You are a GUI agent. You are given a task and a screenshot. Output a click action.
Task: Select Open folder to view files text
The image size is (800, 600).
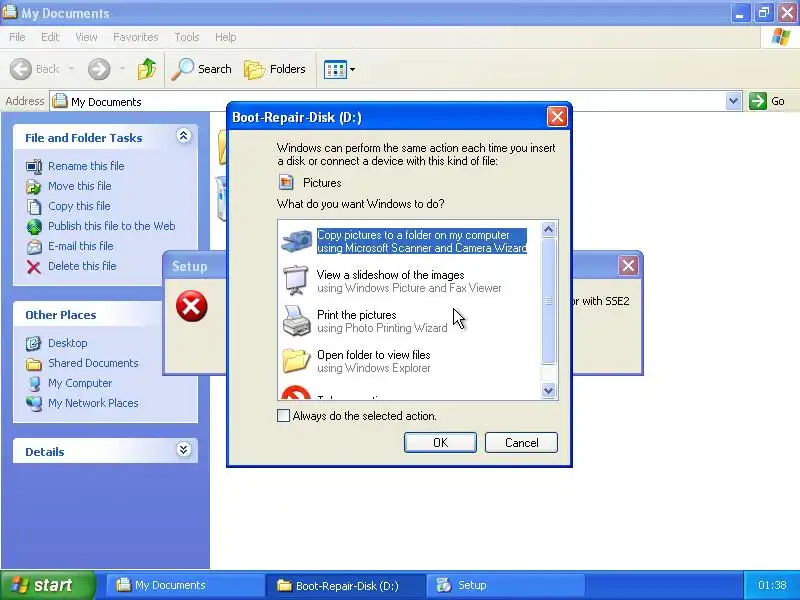pyautogui.click(x=374, y=355)
